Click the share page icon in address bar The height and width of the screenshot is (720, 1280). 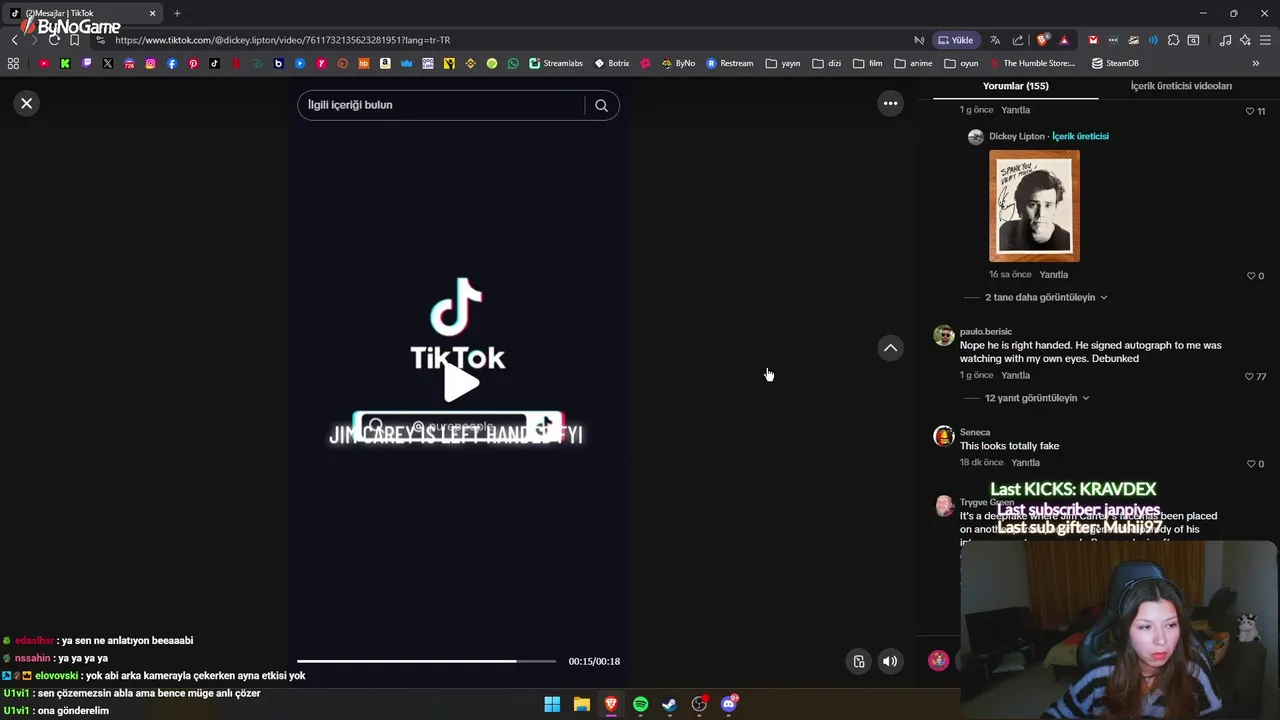pos(1018,40)
